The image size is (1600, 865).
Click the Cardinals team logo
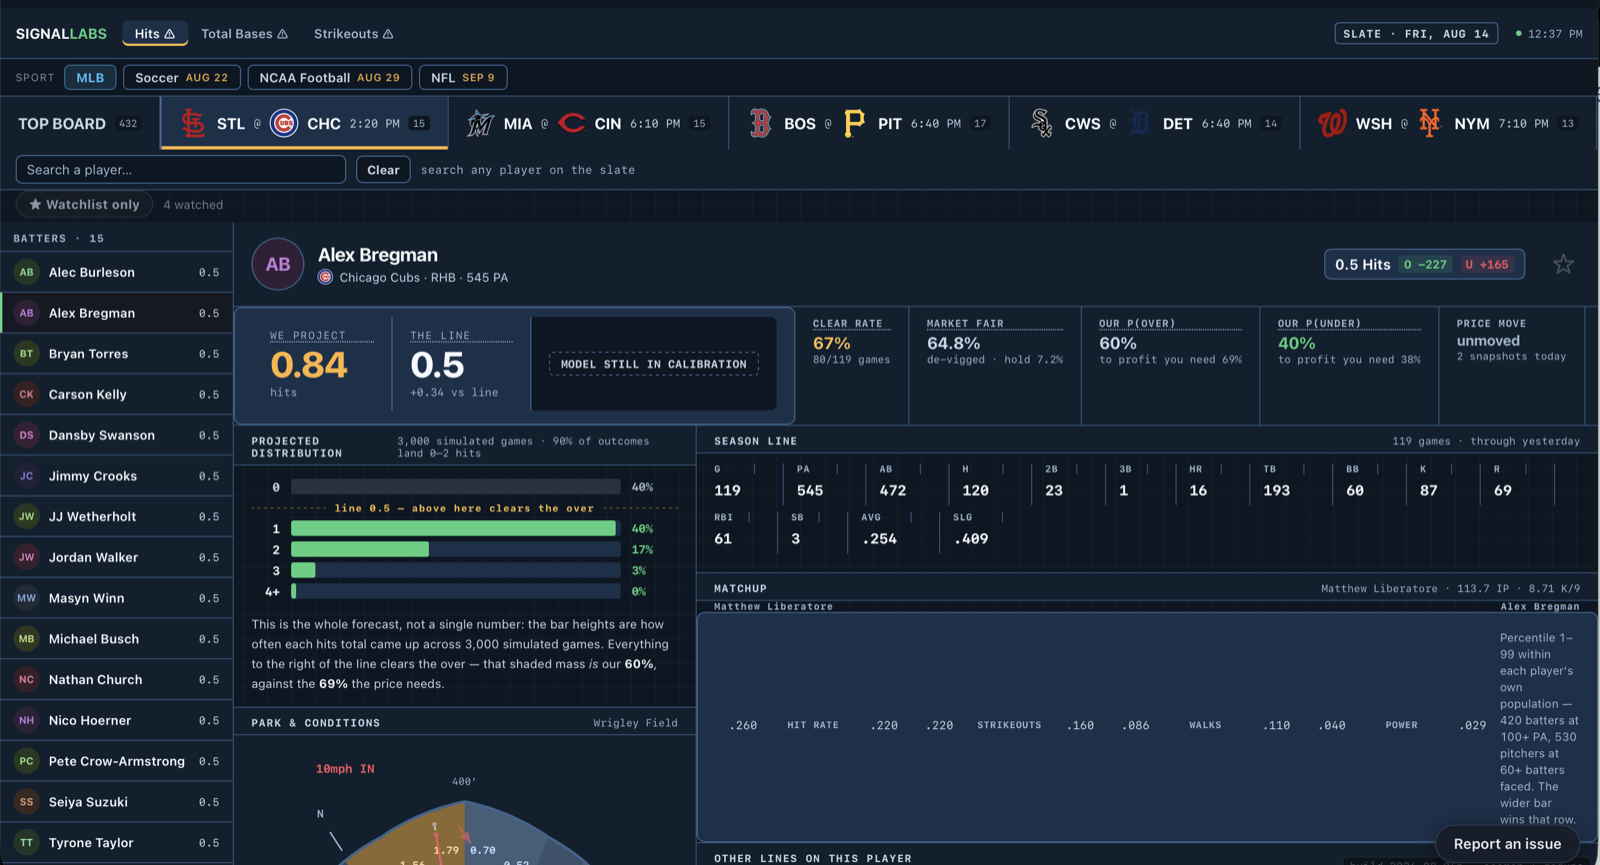coord(193,124)
